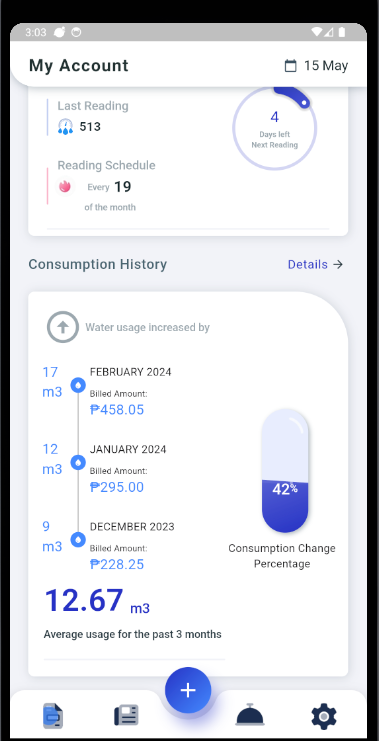Click the 42% consumption change capsule
The height and width of the screenshot is (741, 379).
coord(285,471)
